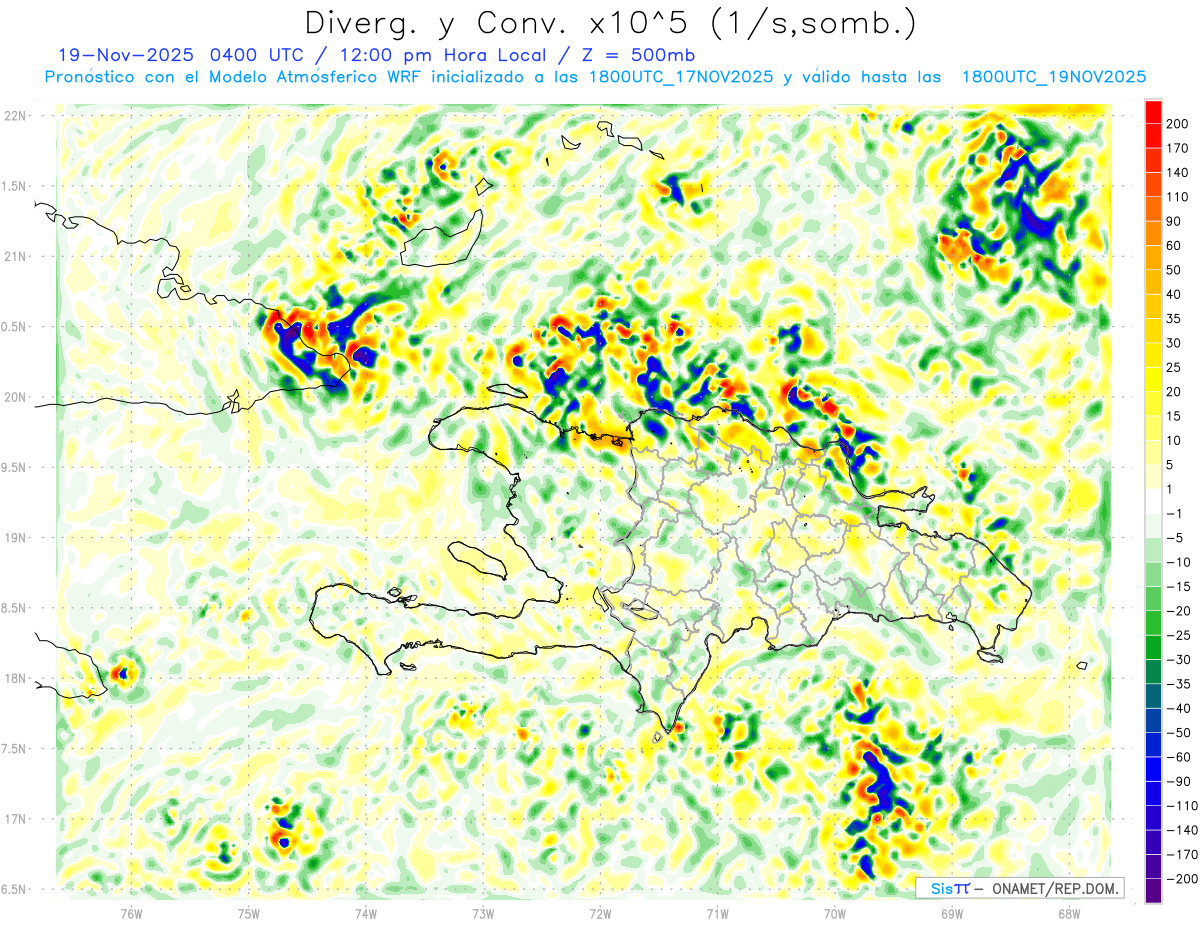Click the '-90' colorbar label
Image resolution: width=1200 pixels, height=927 pixels.
(1177, 781)
